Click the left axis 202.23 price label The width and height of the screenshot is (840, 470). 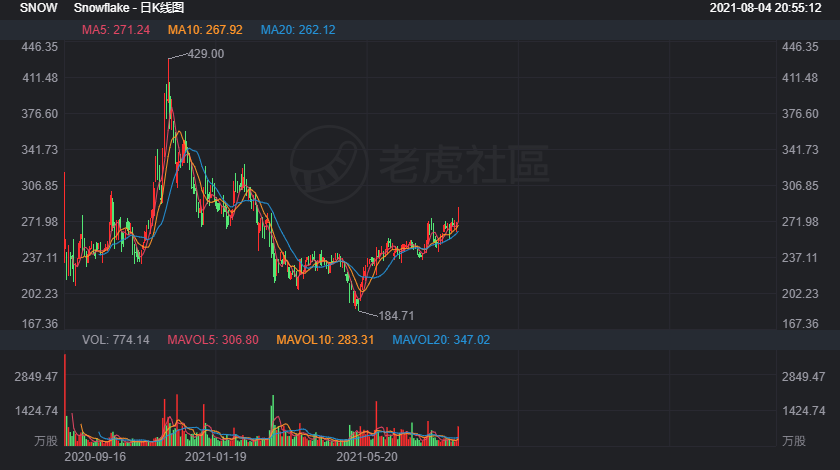40,294
